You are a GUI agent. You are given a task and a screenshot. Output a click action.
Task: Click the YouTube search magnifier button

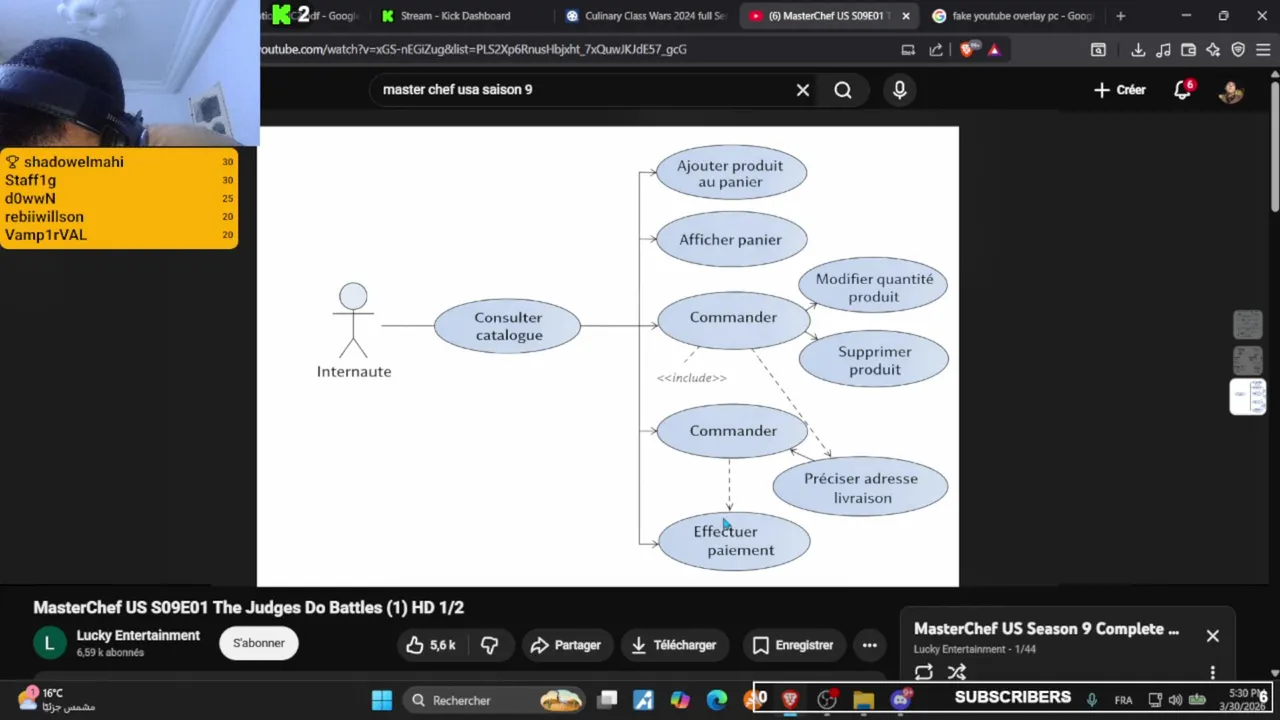843,90
